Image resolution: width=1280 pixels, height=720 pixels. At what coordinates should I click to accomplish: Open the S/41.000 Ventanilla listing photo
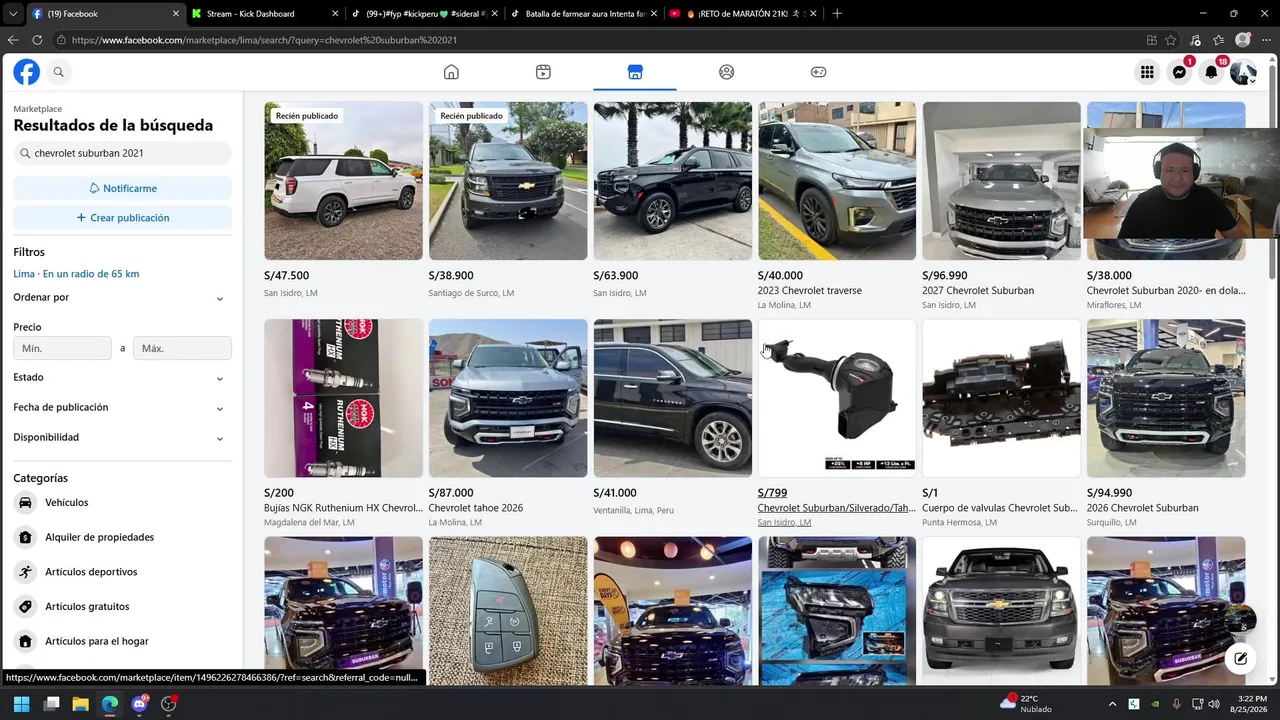672,398
